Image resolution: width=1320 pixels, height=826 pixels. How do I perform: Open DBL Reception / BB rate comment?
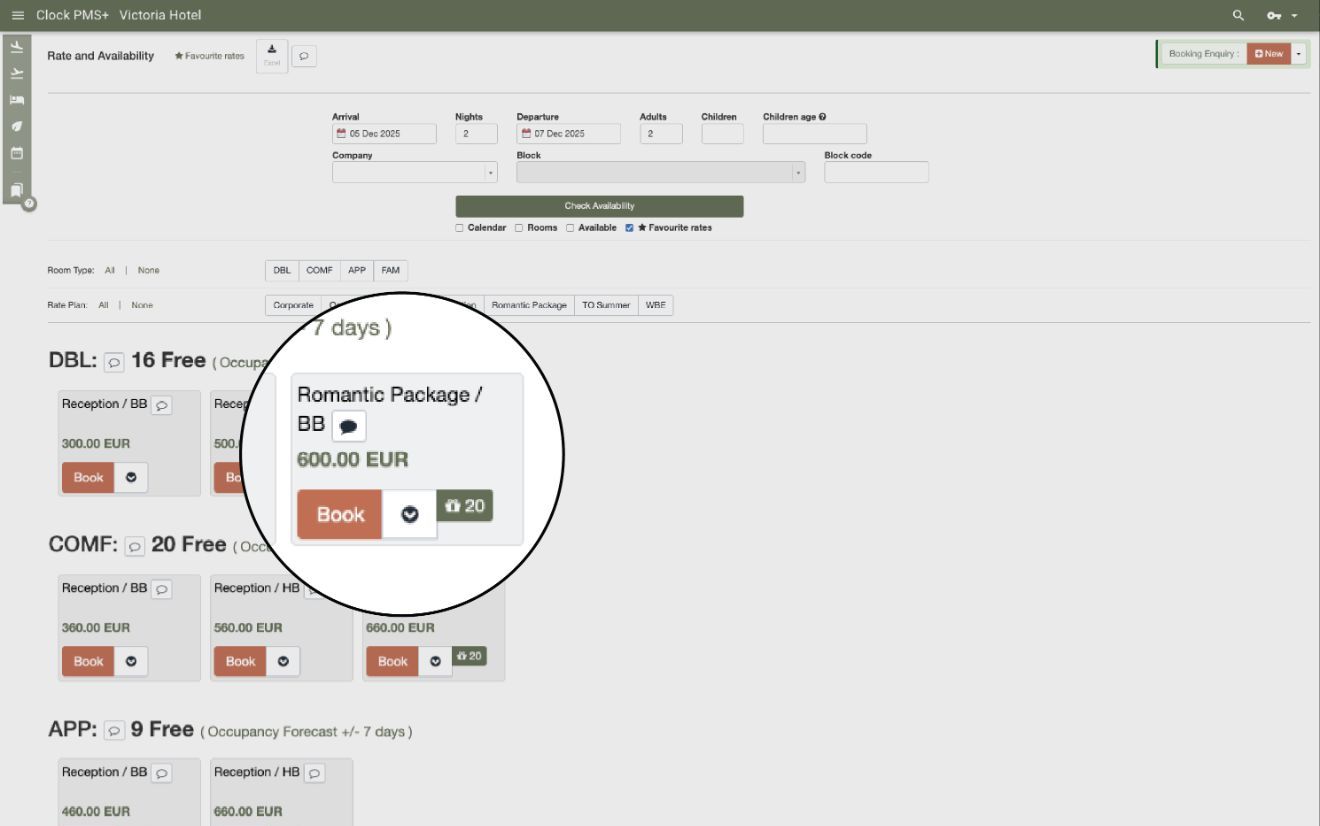coord(161,404)
